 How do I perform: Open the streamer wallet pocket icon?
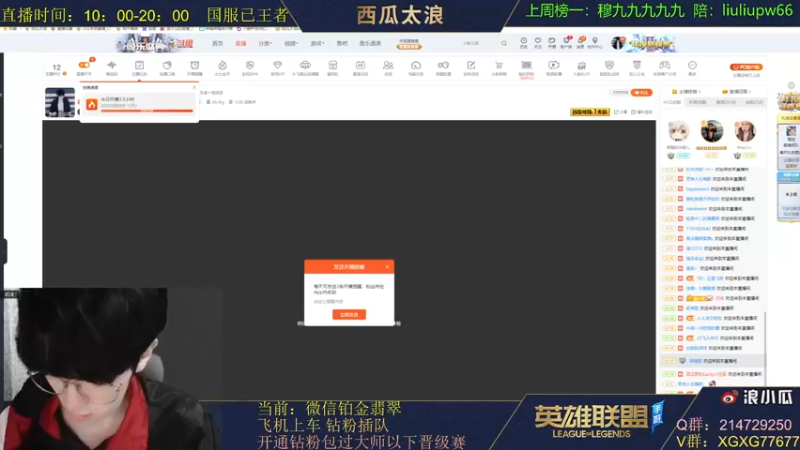tap(167, 67)
